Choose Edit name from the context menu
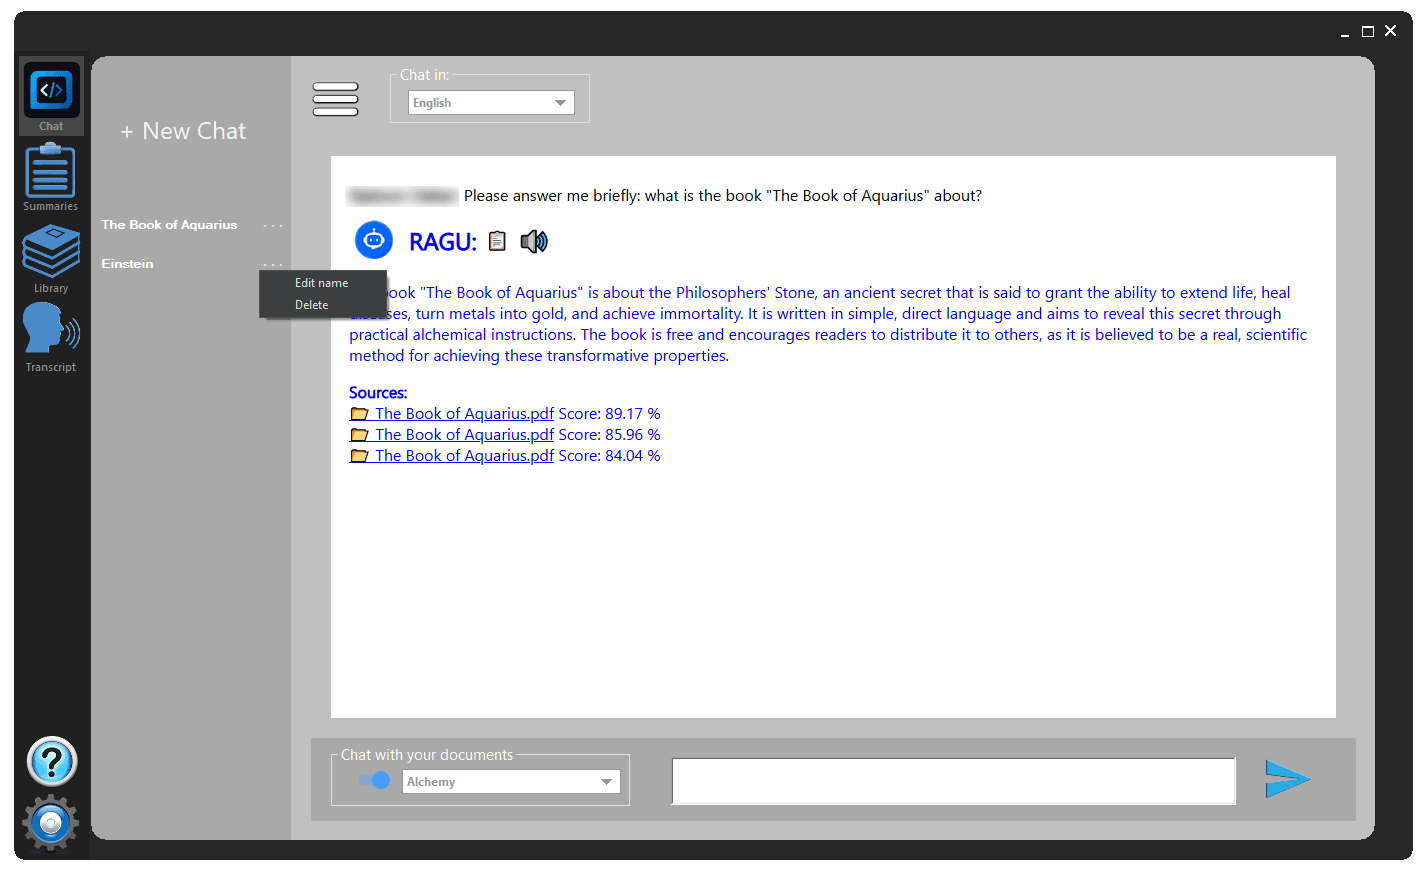This screenshot has height=873, width=1425. 321,283
